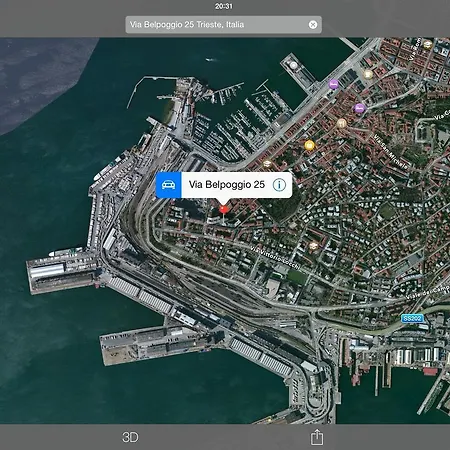Select the marker near Via Vittorio Locchi

tap(313, 246)
